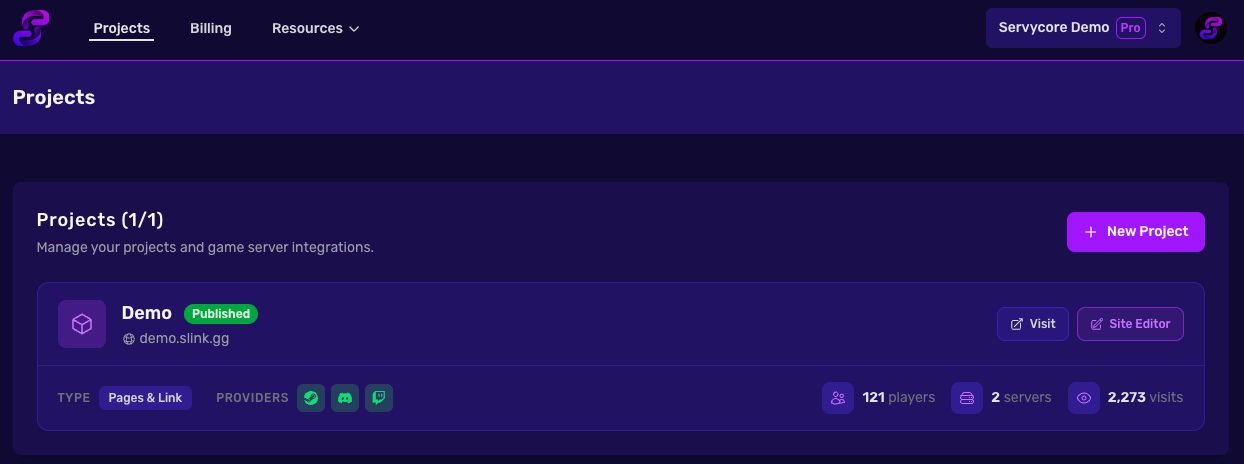Click the Steam provider icon

pos(311,398)
